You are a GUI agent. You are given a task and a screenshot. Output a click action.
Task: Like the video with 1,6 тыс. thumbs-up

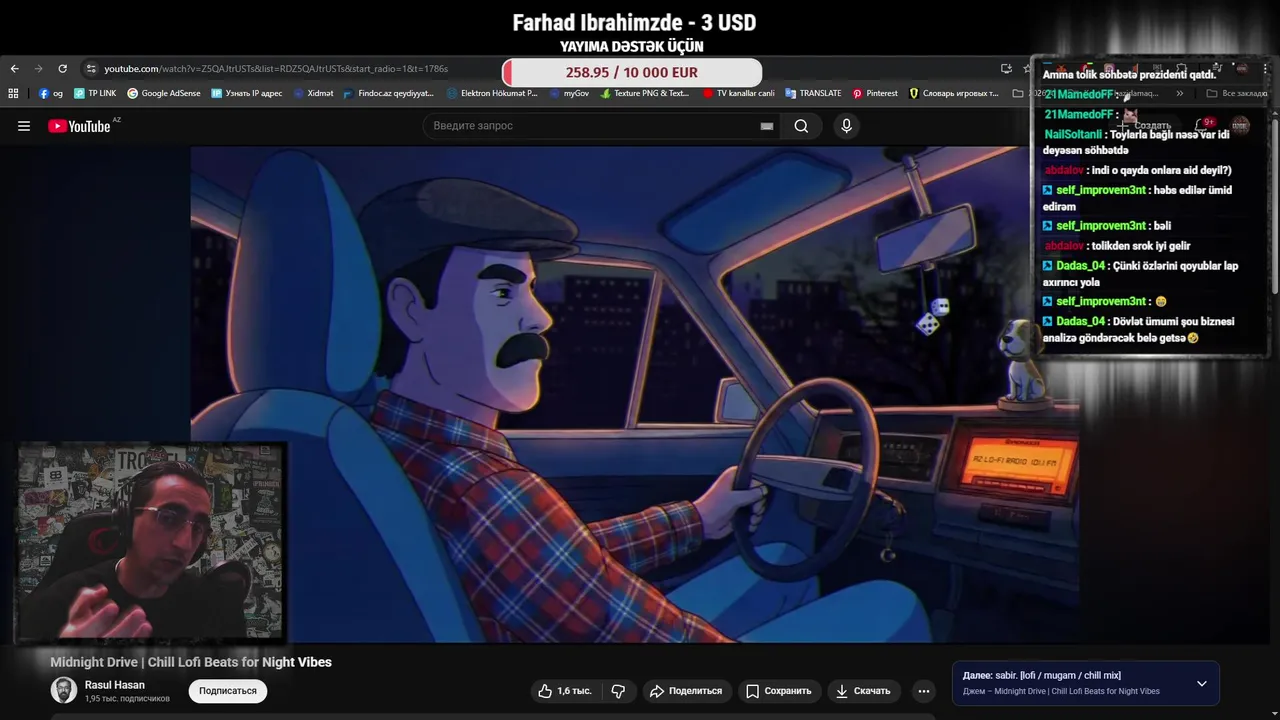(565, 691)
